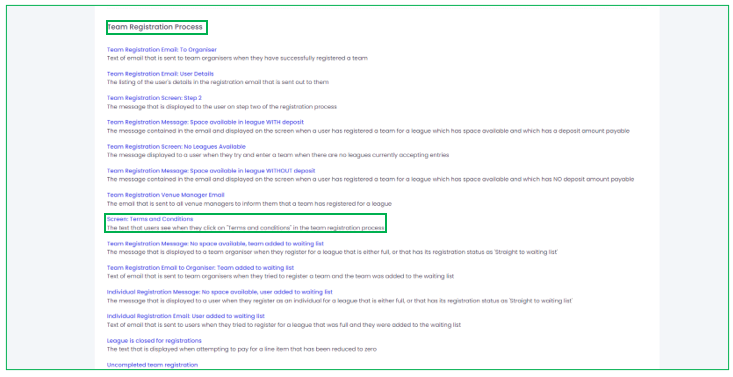Click description 'displayed to a team organiser when they register'
733x377 pixels.
(x=332, y=252)
